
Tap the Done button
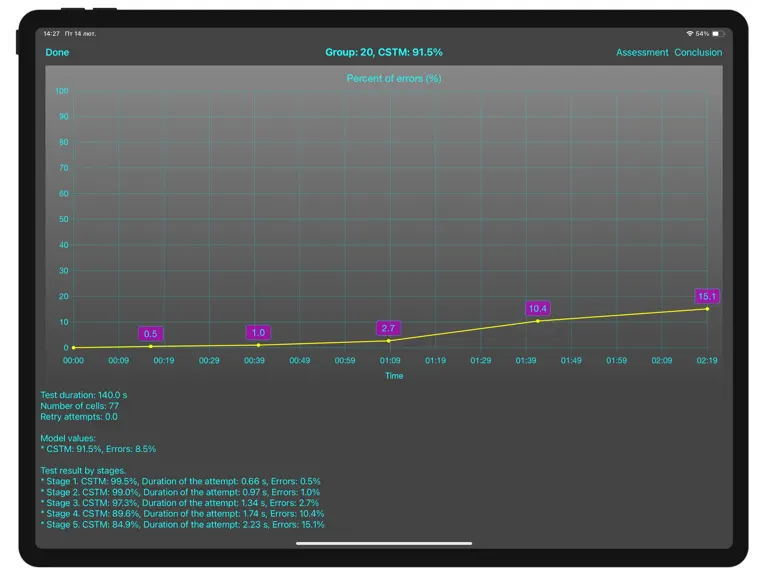click(57, 52)
